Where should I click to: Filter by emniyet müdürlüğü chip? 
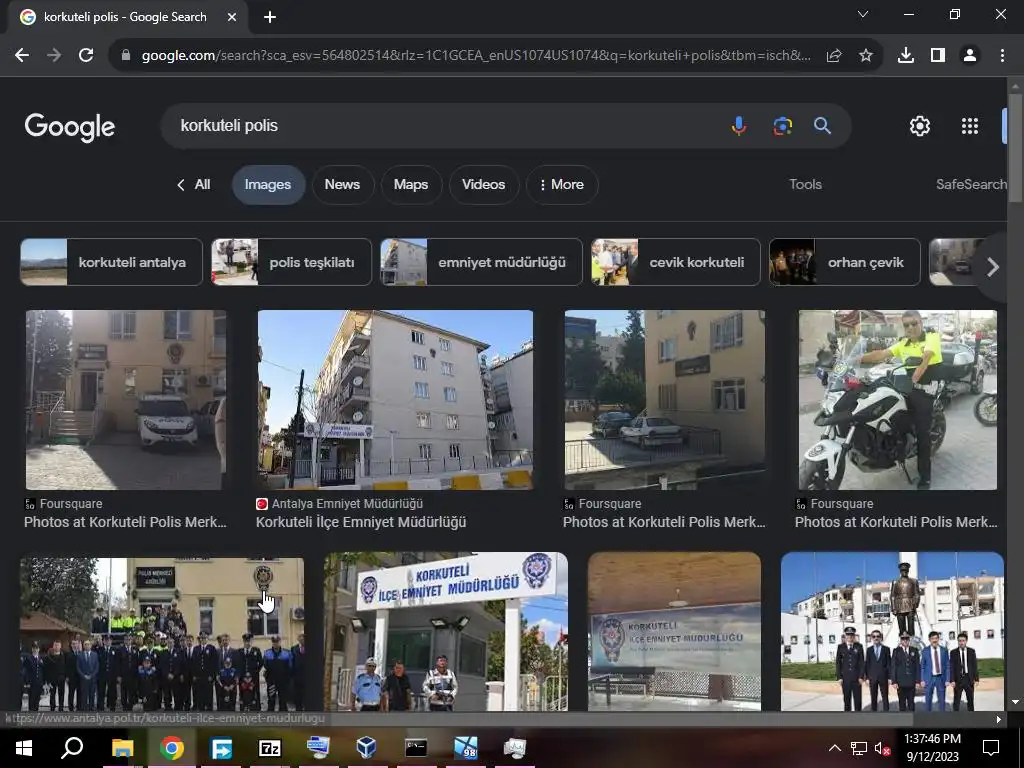point(481,262)
